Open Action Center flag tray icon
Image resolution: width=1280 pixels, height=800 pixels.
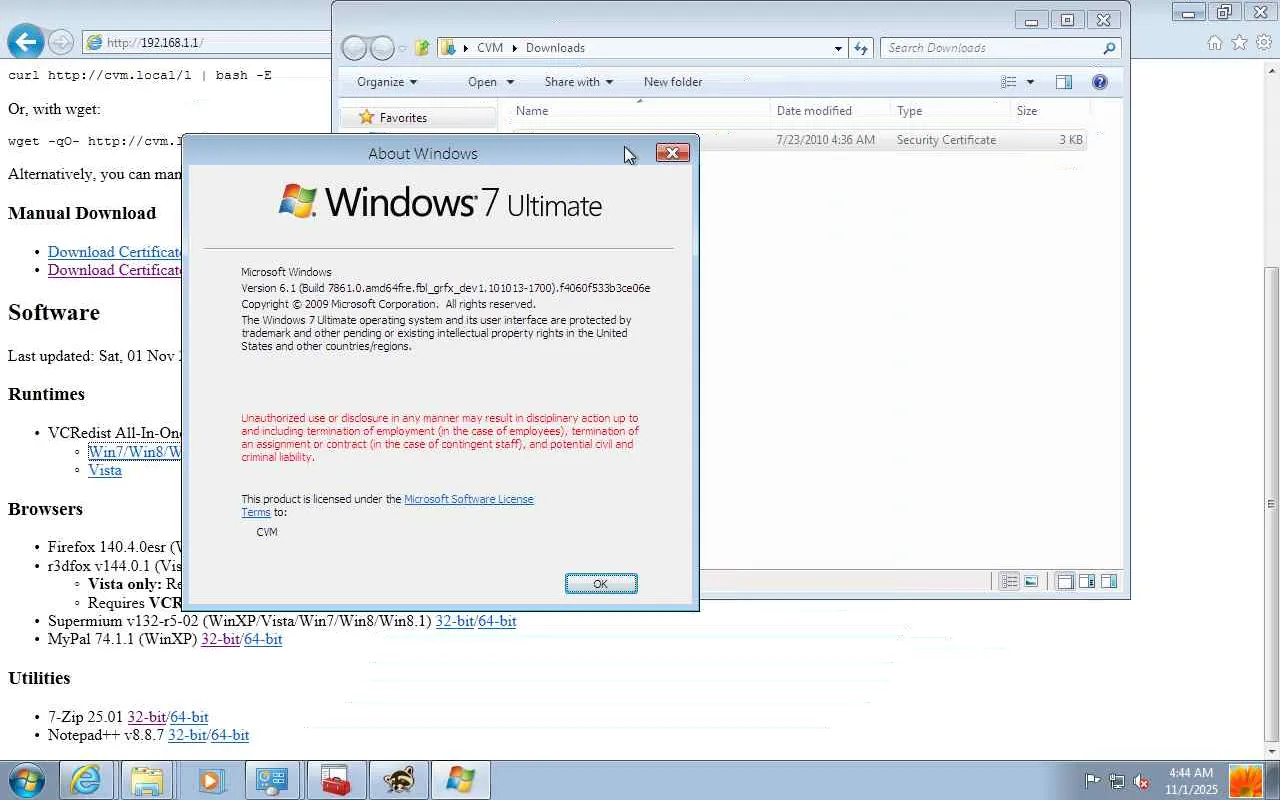click(1093, 781)
